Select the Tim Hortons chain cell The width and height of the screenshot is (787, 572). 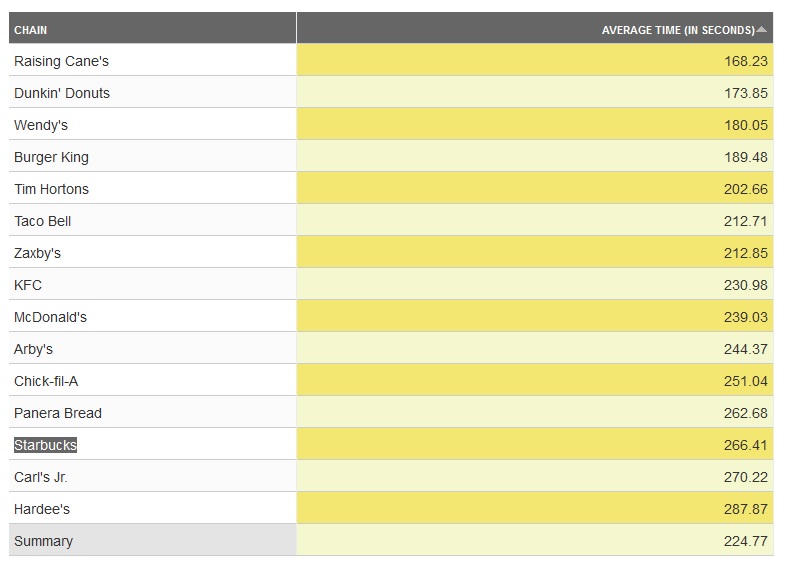tap(51, 189)
